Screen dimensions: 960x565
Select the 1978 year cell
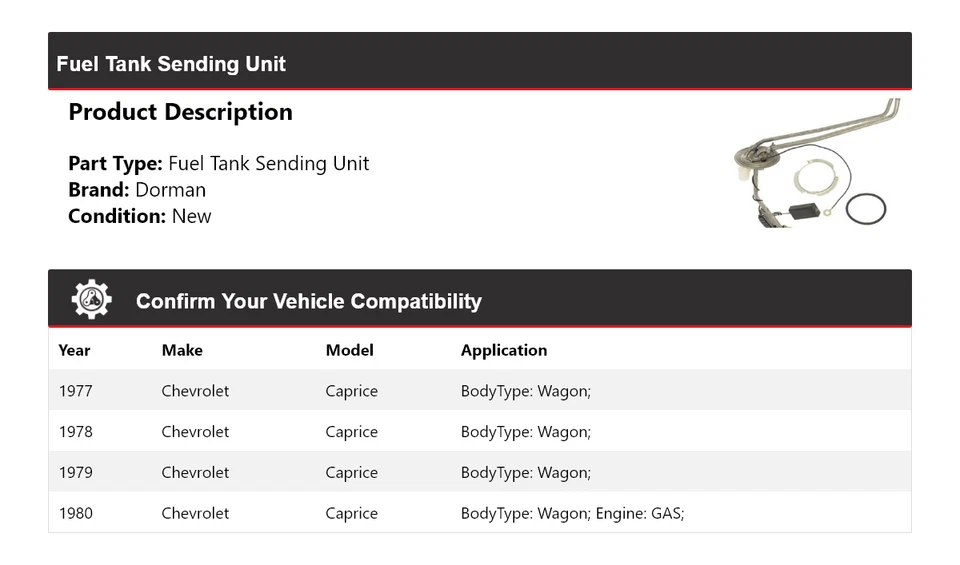[75, 432]
